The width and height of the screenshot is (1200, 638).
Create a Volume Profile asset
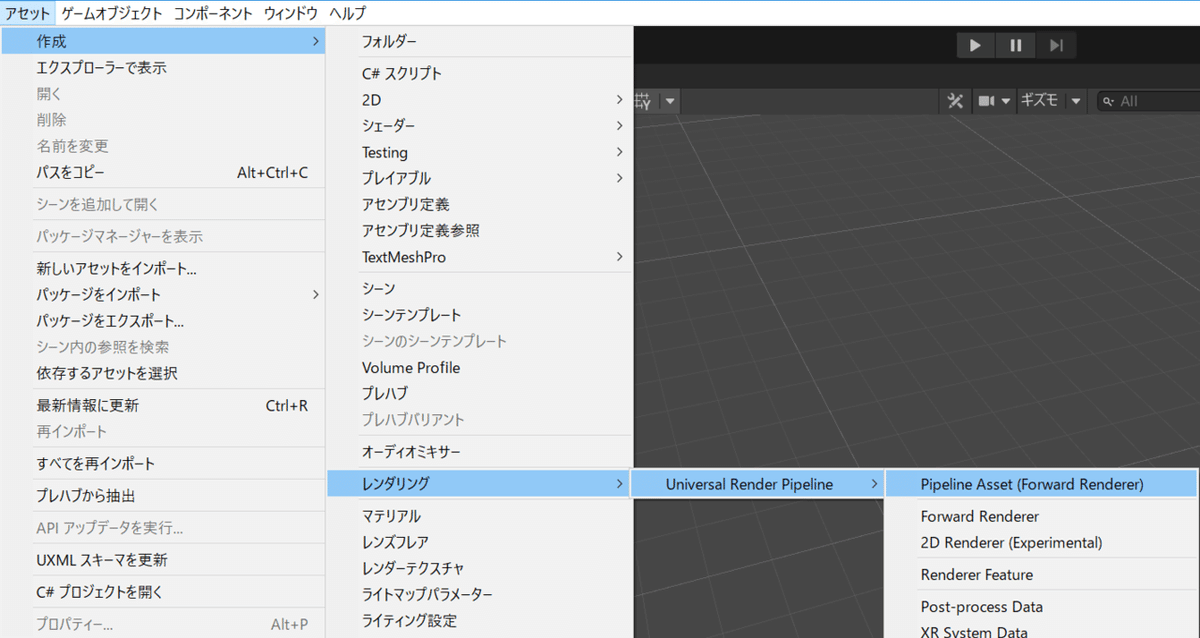(x=480, y=367)
